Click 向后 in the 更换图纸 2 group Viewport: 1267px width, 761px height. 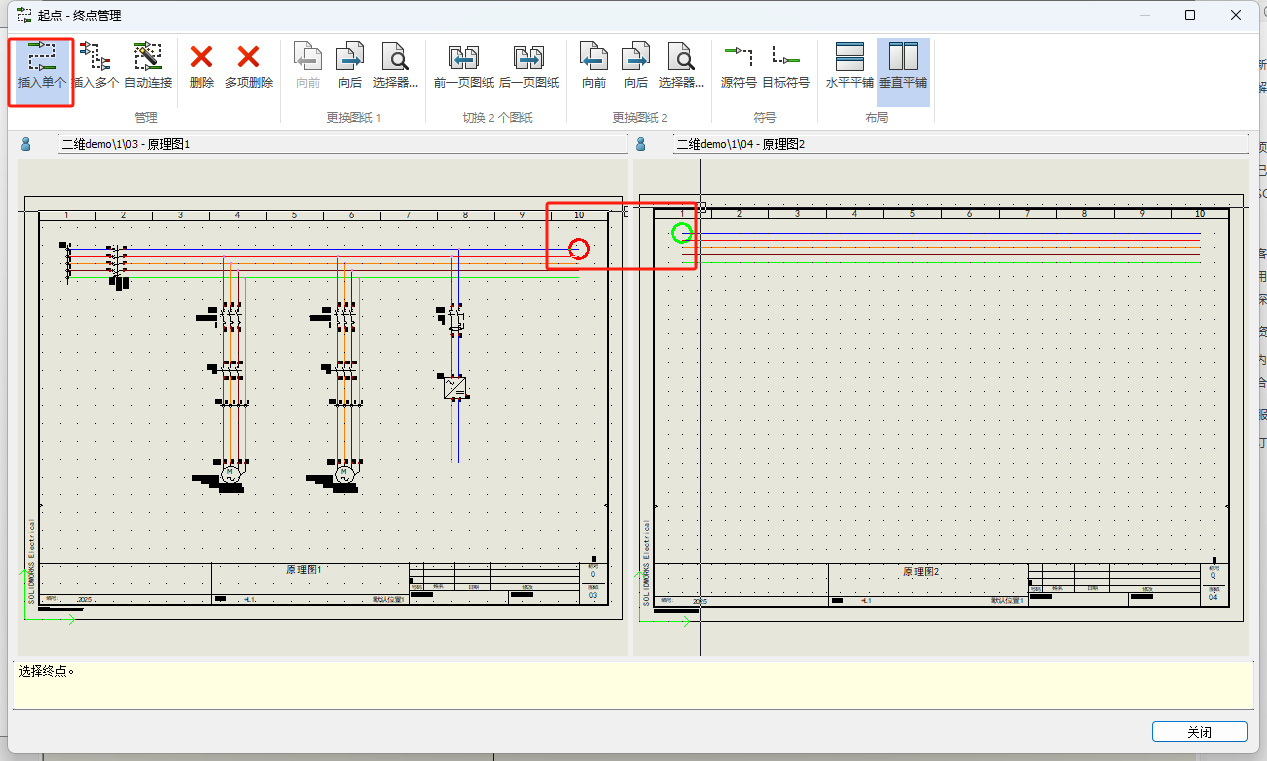tap(636, 66)
